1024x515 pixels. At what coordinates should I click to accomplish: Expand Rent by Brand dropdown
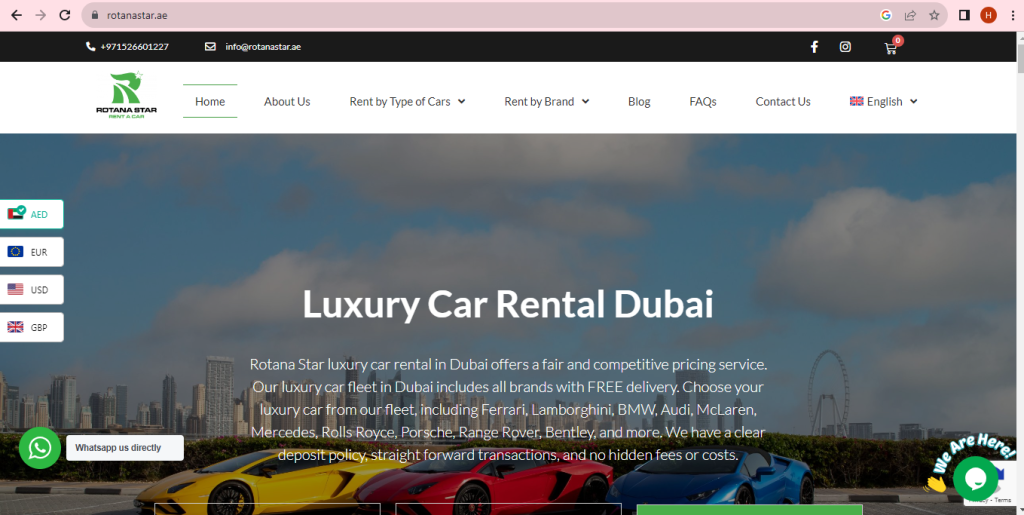547,102
